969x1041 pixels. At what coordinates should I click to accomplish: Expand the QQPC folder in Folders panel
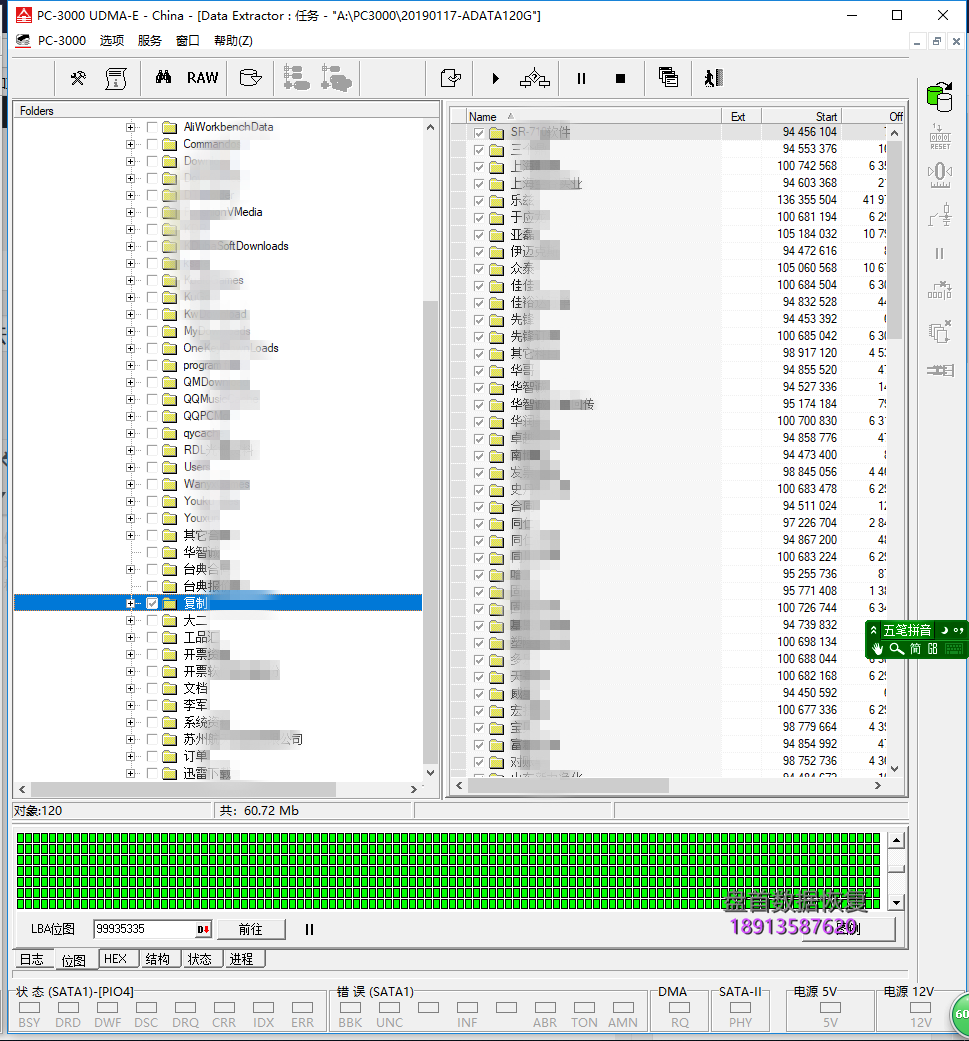pos(131,415)
